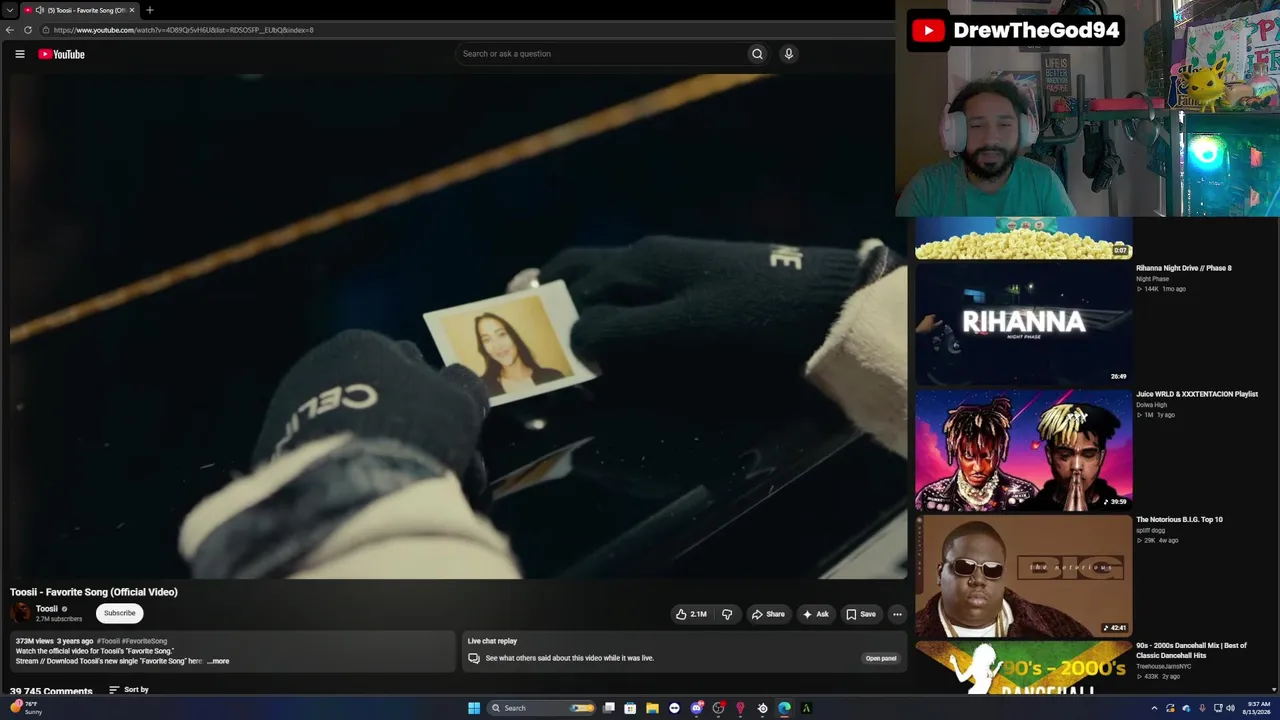Open File Explorer from the taskbar
Screen dimensions: 1280x720
652,708
